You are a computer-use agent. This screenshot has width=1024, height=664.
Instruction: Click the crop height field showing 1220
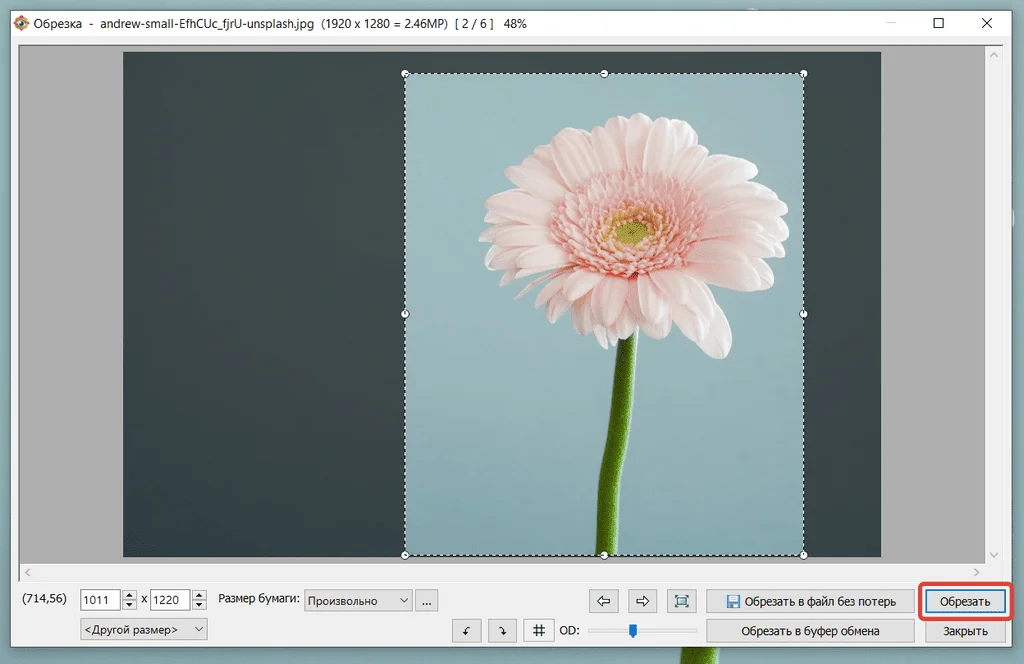click(x=169, y=601)
